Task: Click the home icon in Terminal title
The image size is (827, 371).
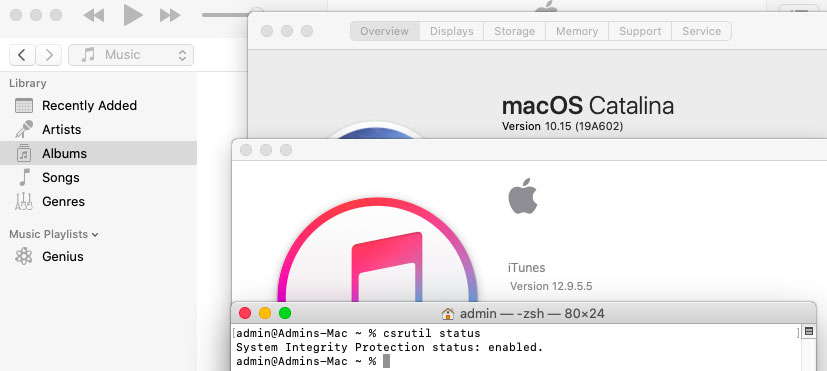Action: tap(448, 314)
